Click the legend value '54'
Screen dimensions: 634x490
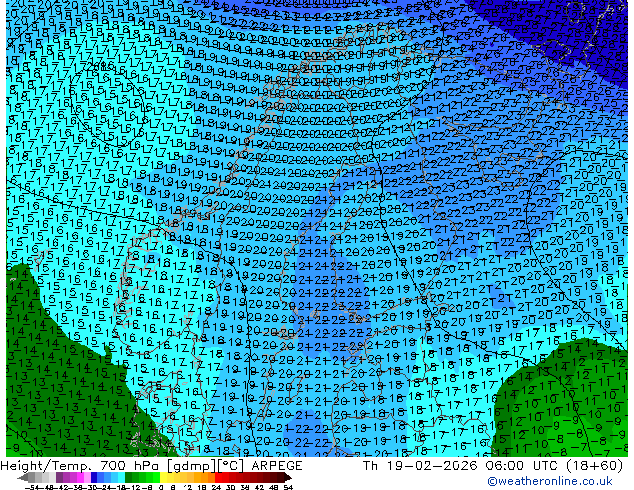288,488
